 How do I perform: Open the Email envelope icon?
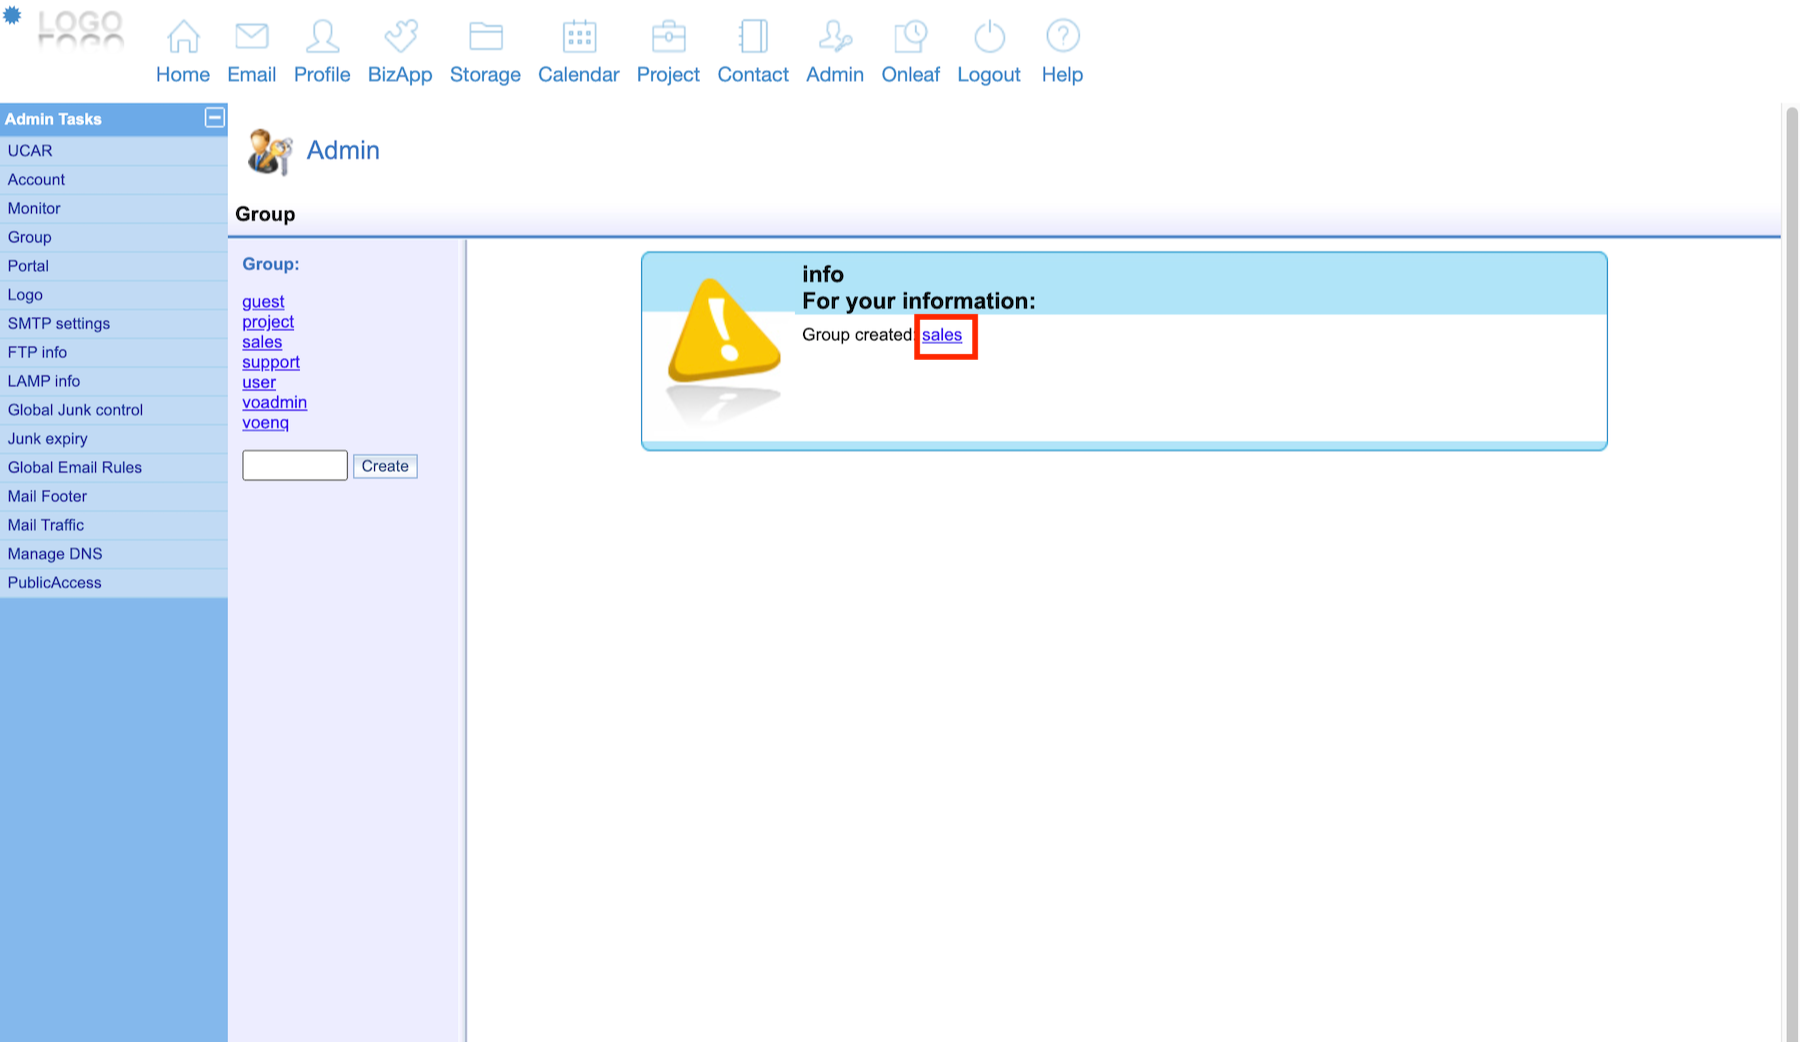point(251,37)
